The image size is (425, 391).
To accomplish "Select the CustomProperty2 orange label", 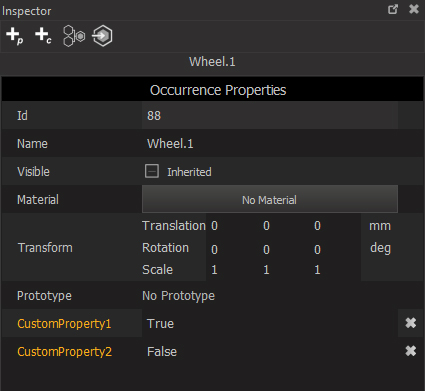I will (64, 352).
